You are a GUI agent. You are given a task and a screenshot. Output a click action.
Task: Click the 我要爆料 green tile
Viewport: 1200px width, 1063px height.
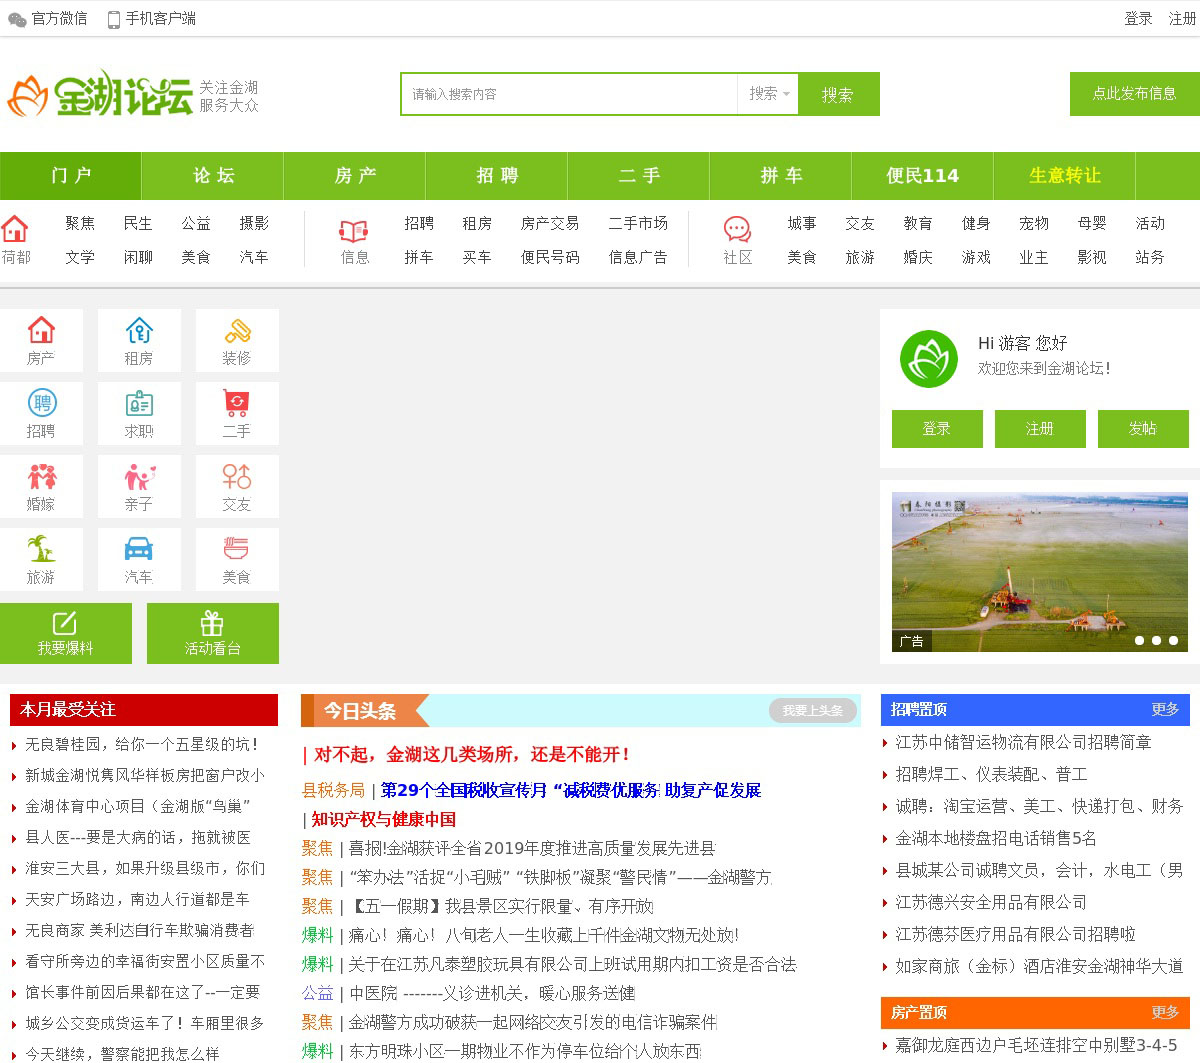66,633
